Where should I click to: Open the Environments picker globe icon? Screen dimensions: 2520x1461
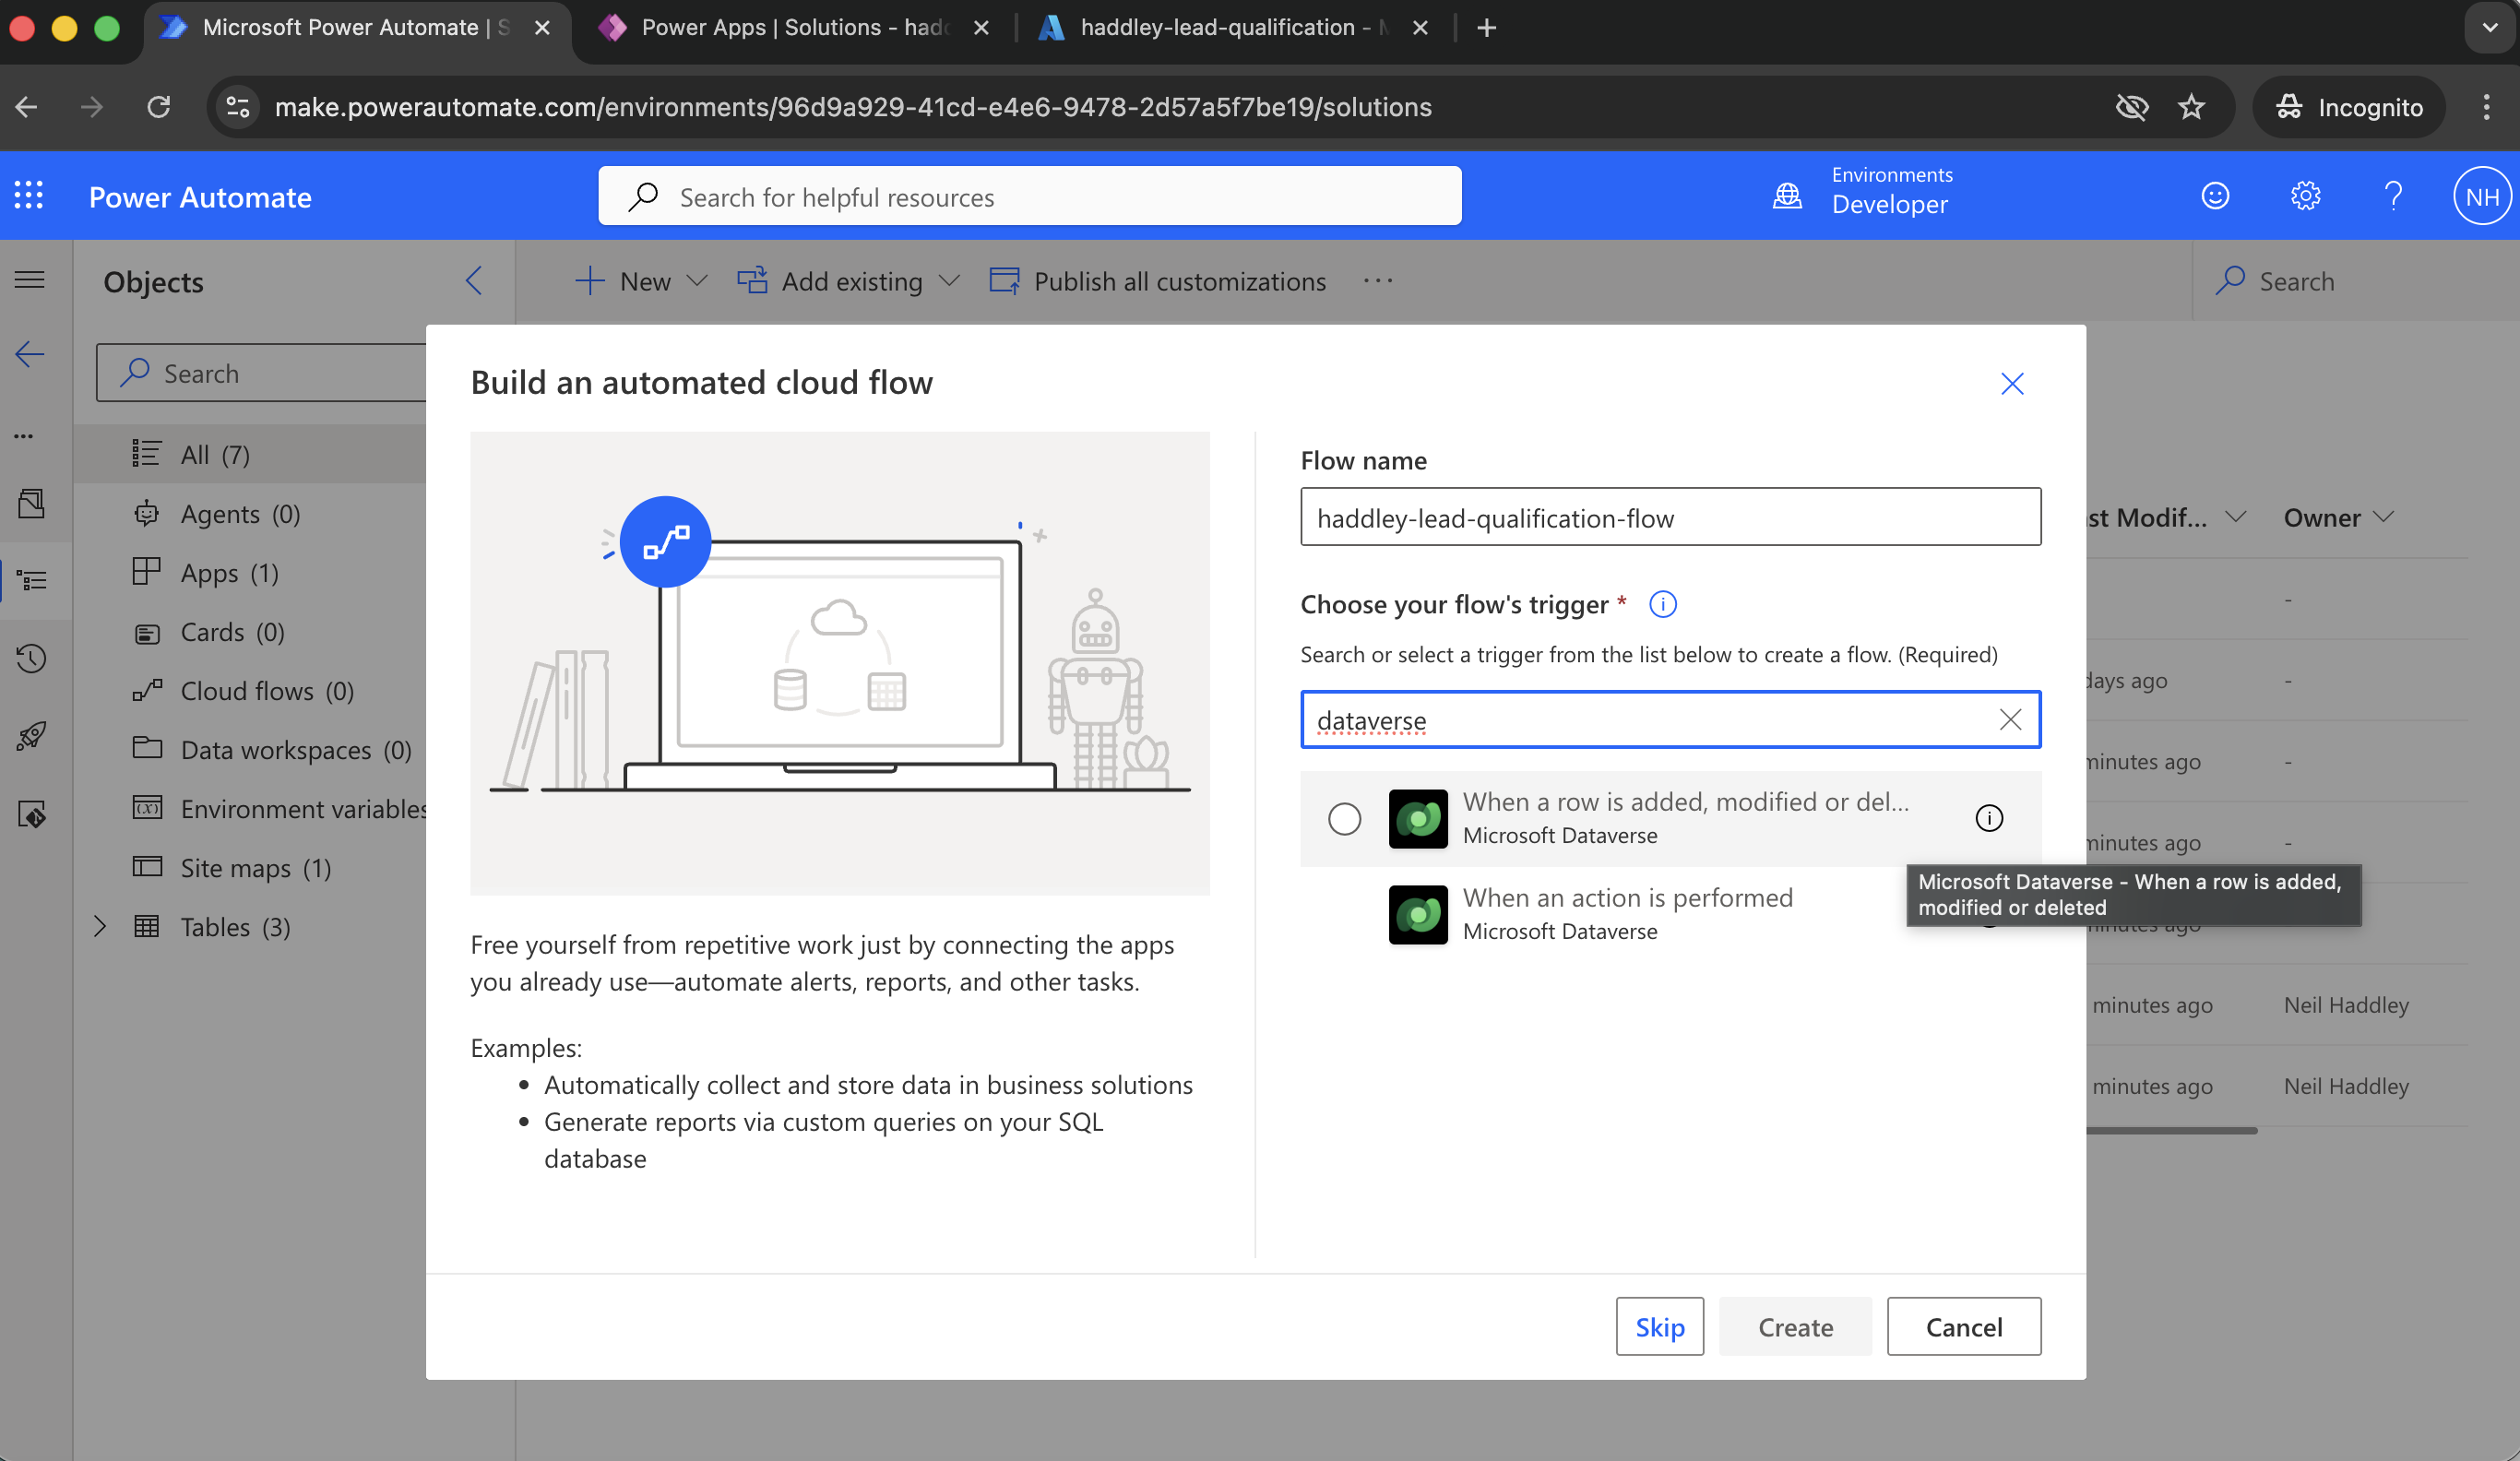tap(1789, 195)
